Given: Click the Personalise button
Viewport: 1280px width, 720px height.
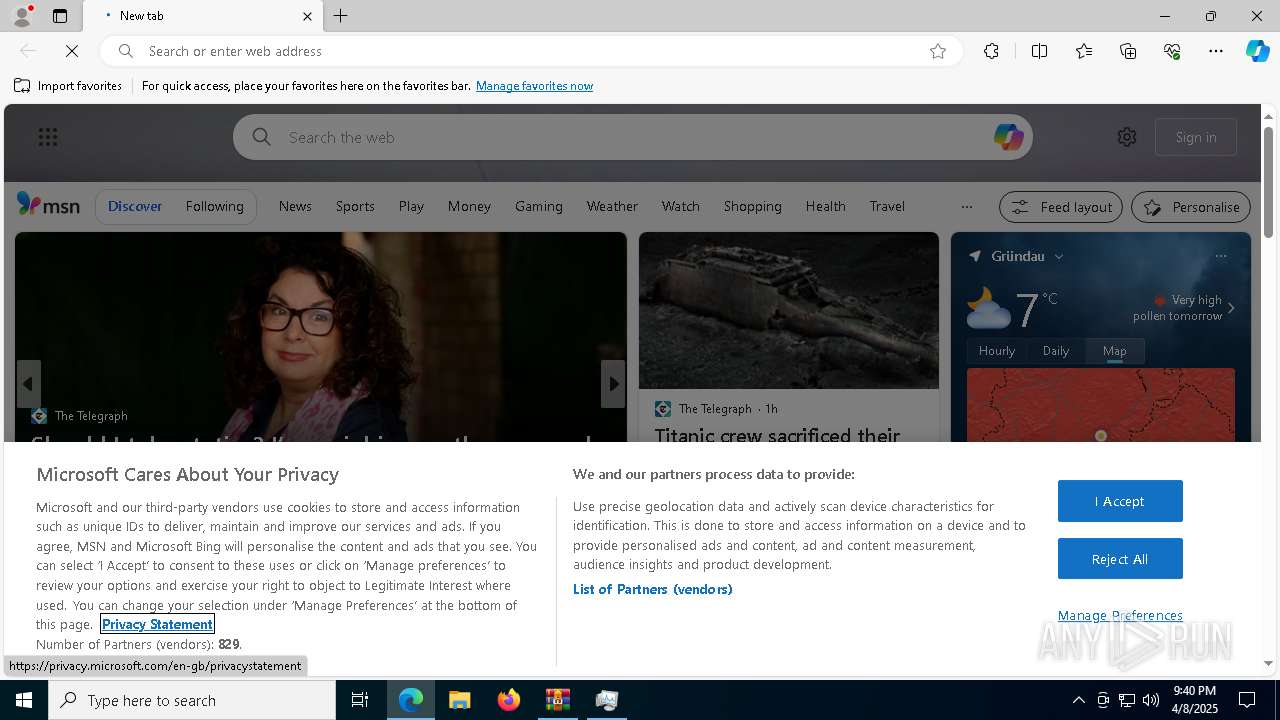Looking at the screenshot, I should click(x=1191, y=207).
